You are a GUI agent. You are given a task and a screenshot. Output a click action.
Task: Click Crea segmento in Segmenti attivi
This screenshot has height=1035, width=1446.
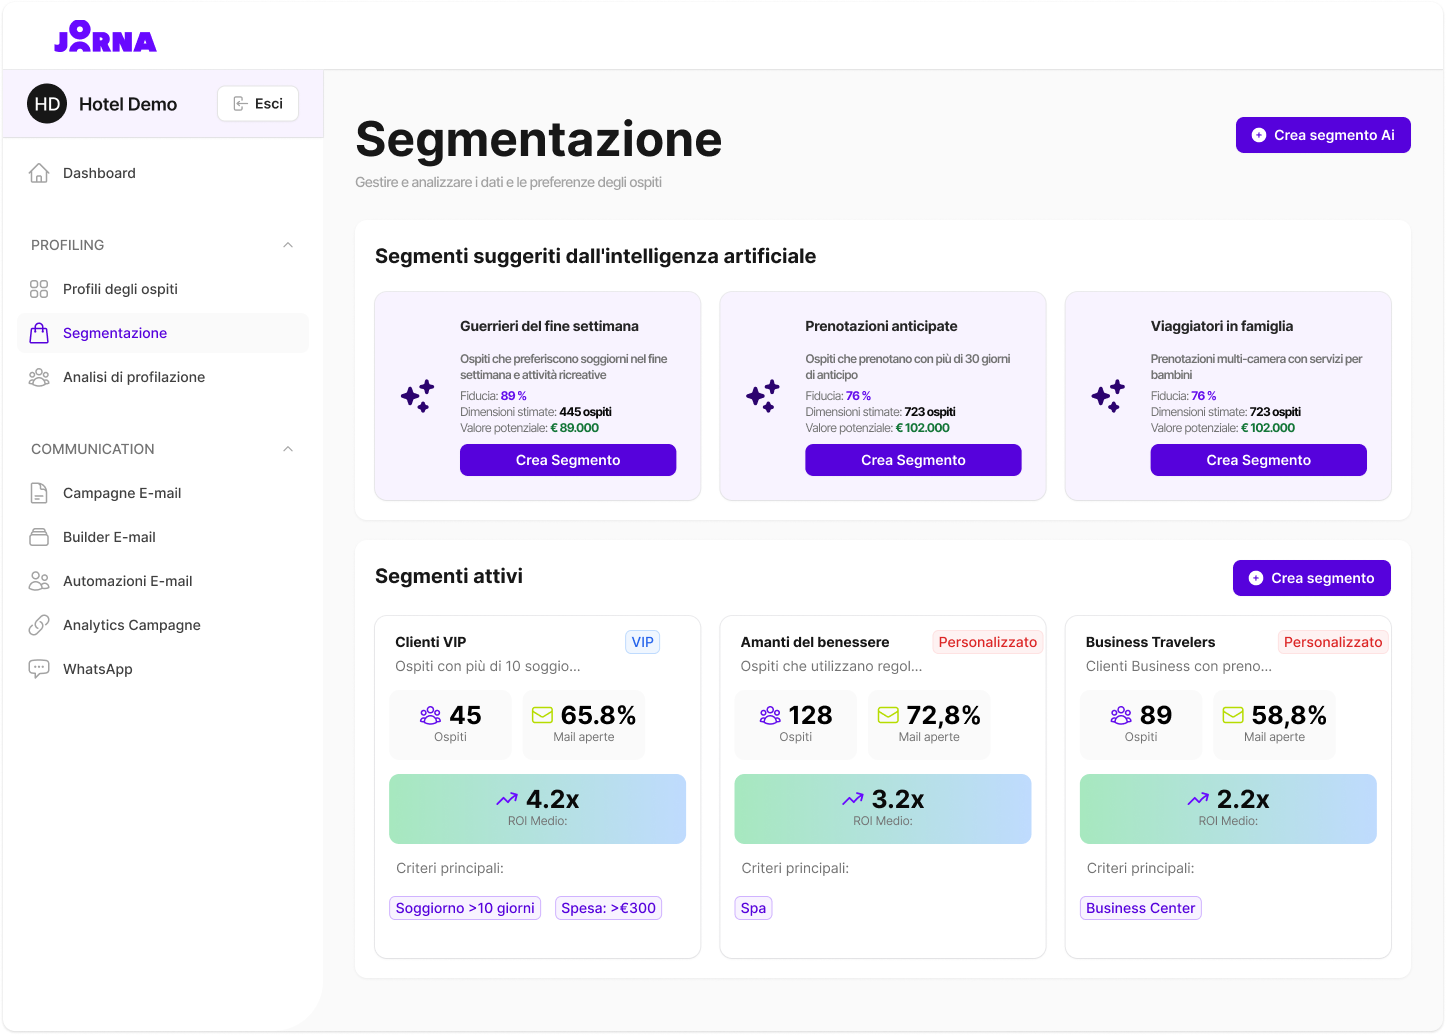(x=1311, y=578)
